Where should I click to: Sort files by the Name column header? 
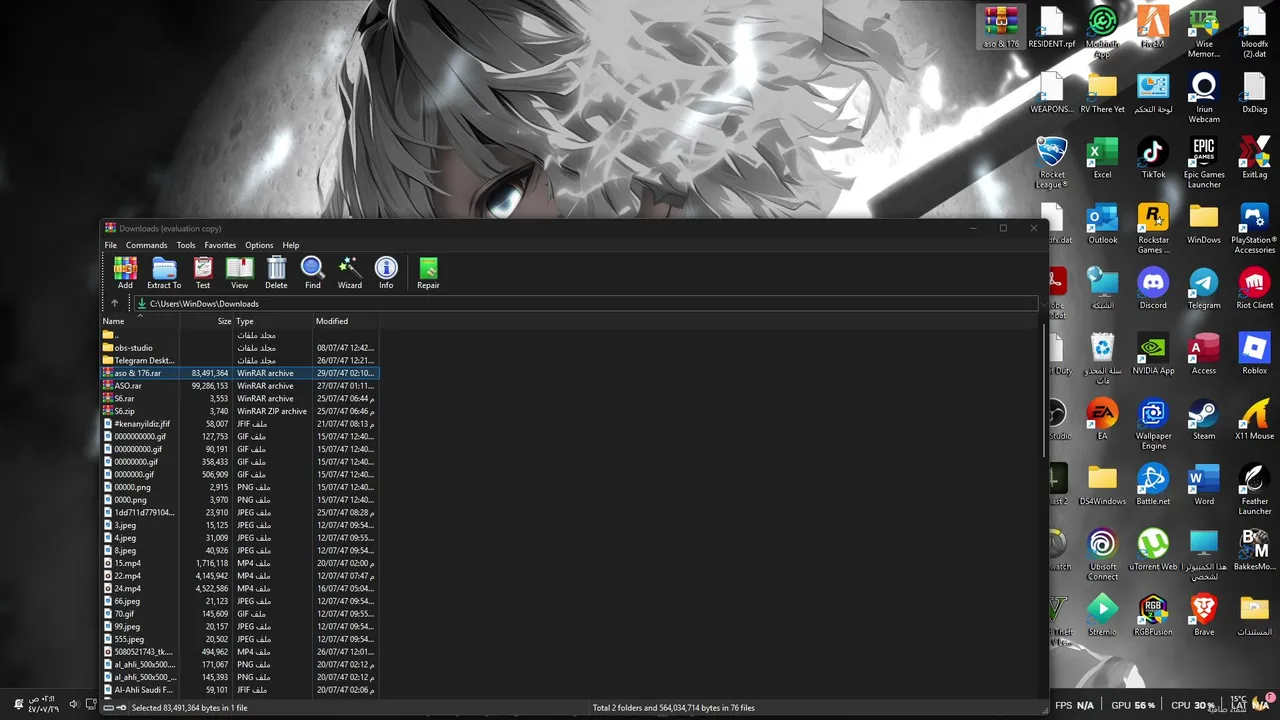(x=140, y=321)
